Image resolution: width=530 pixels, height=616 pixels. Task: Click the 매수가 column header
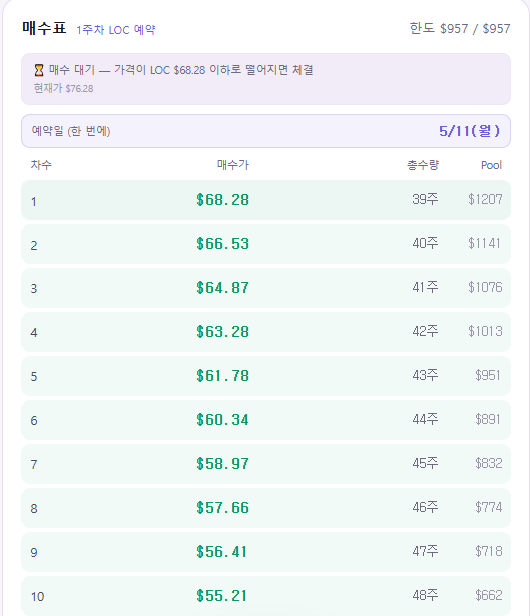(233, 165)
